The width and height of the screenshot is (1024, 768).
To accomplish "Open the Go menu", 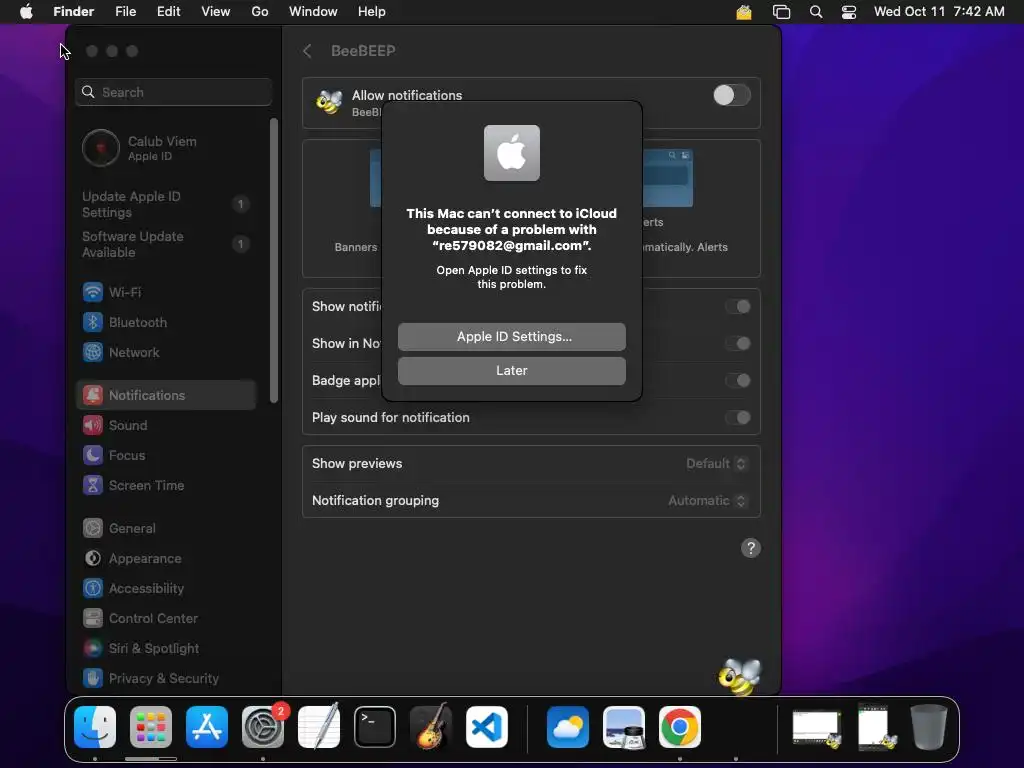I will [x=260, y=12].
